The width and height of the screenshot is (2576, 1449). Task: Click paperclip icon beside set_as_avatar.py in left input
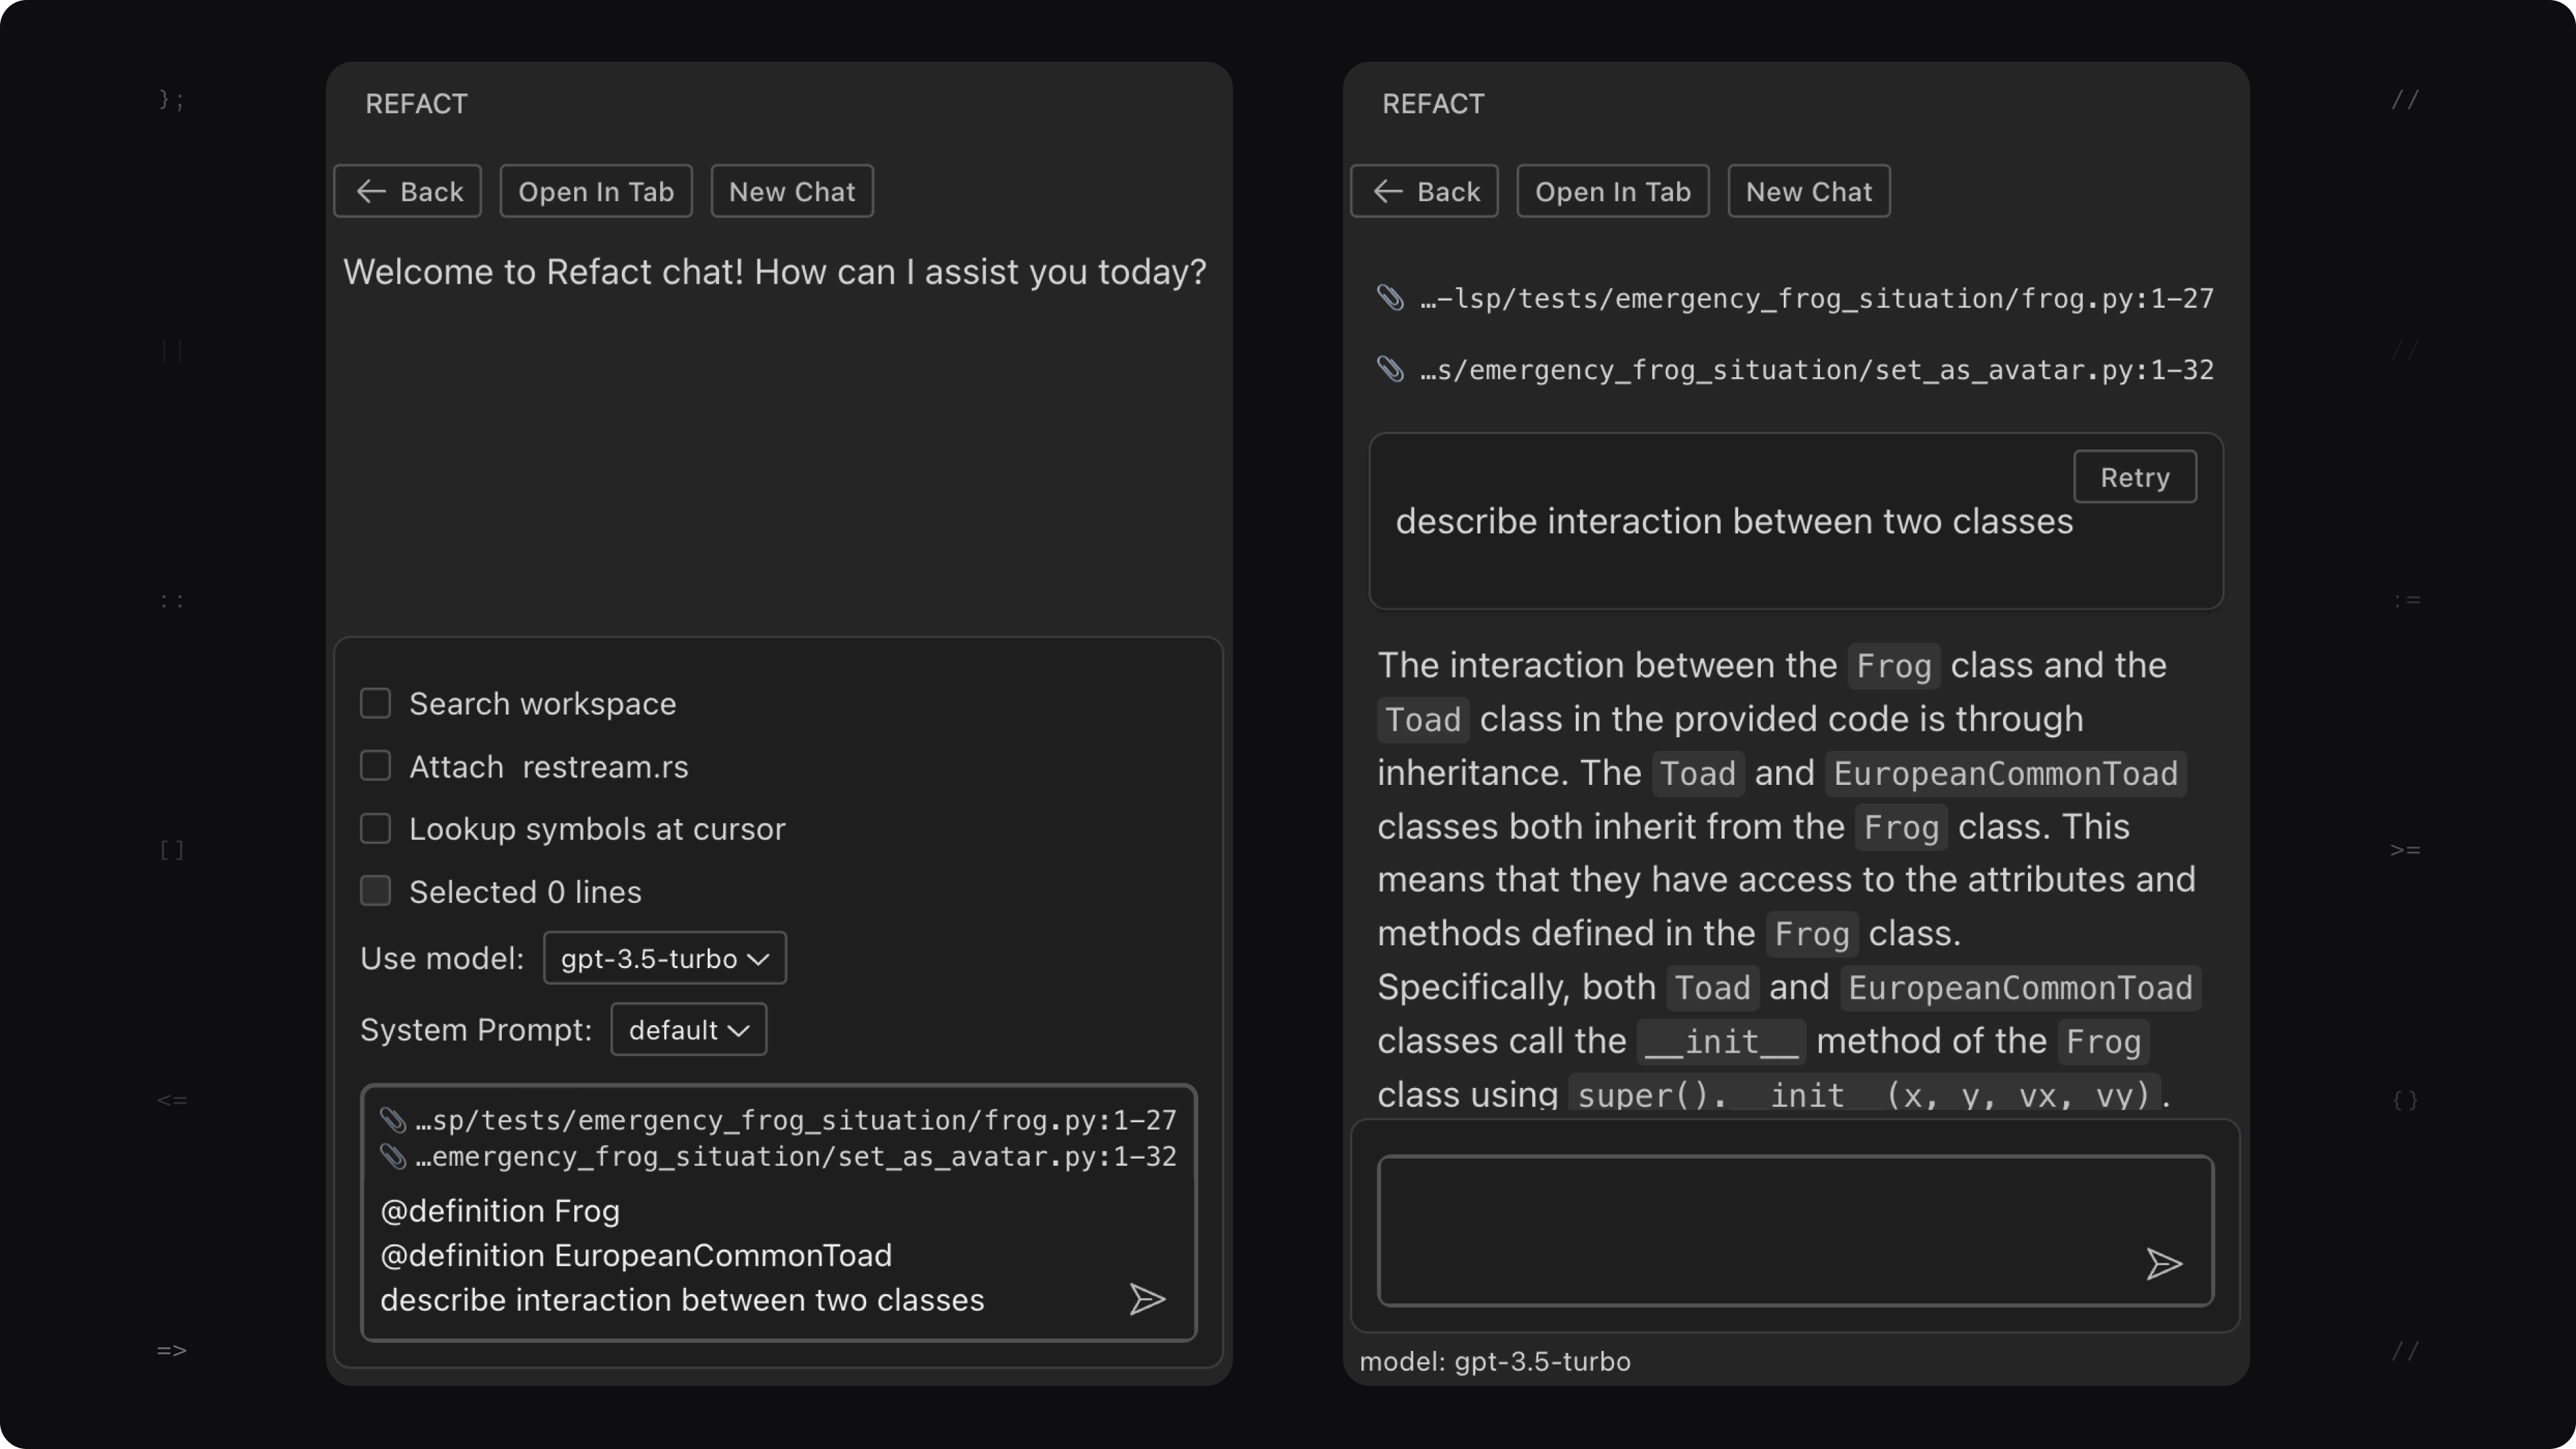pyautogui.click(x=392, y=1157)
